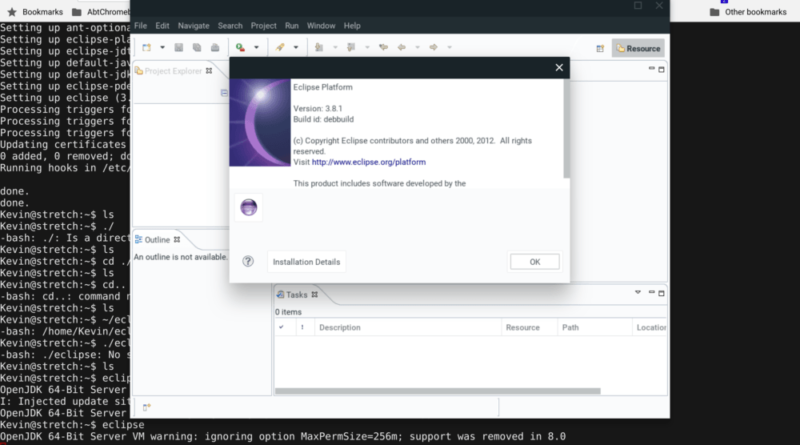Select the Project Explorer tab
The width and height of the screenshot is (800, 445).
(173, 71)
